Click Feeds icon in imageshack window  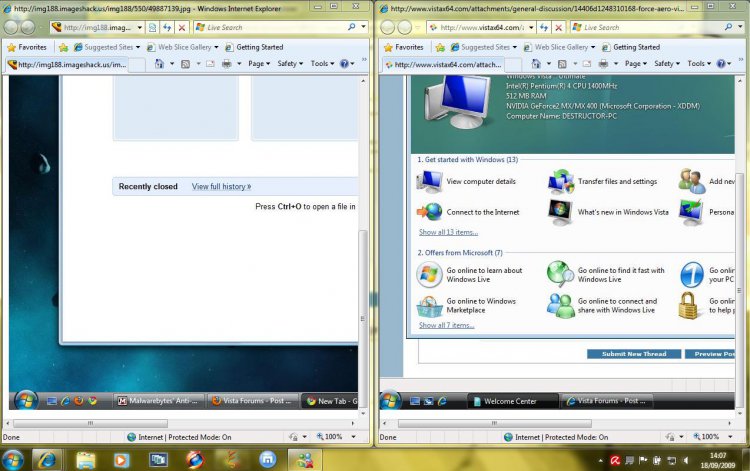point(185,64)
